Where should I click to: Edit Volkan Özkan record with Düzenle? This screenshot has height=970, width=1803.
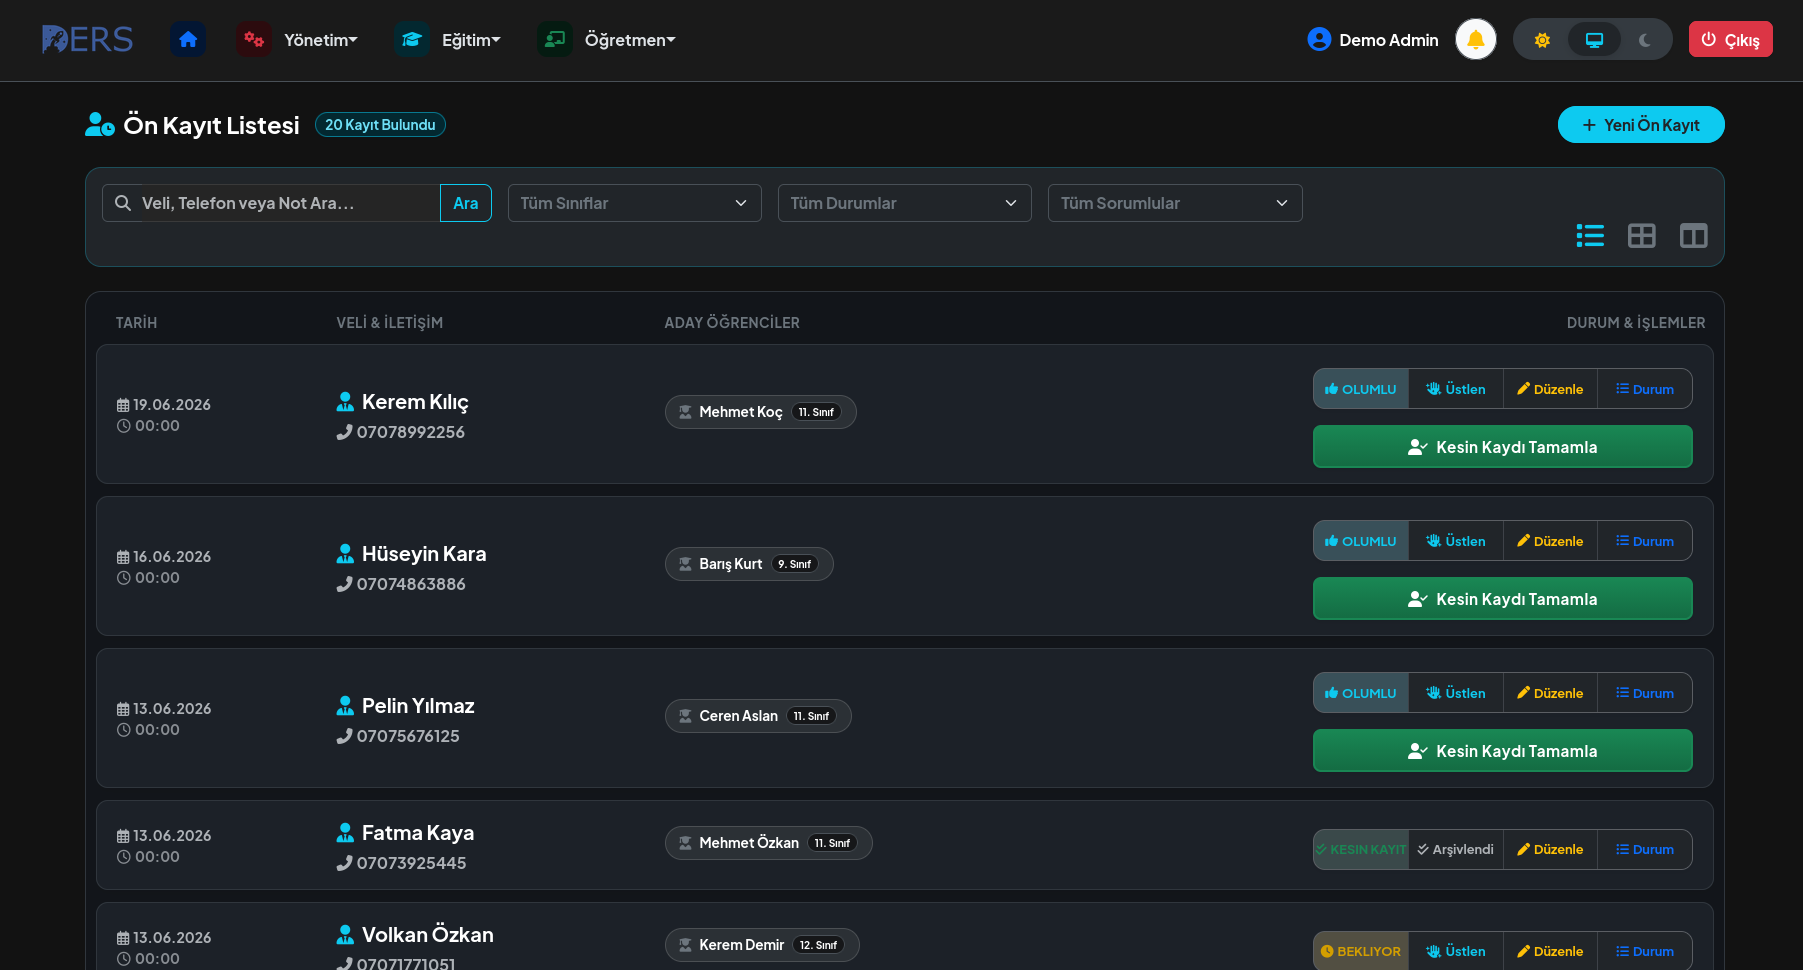coord(1550,951)
